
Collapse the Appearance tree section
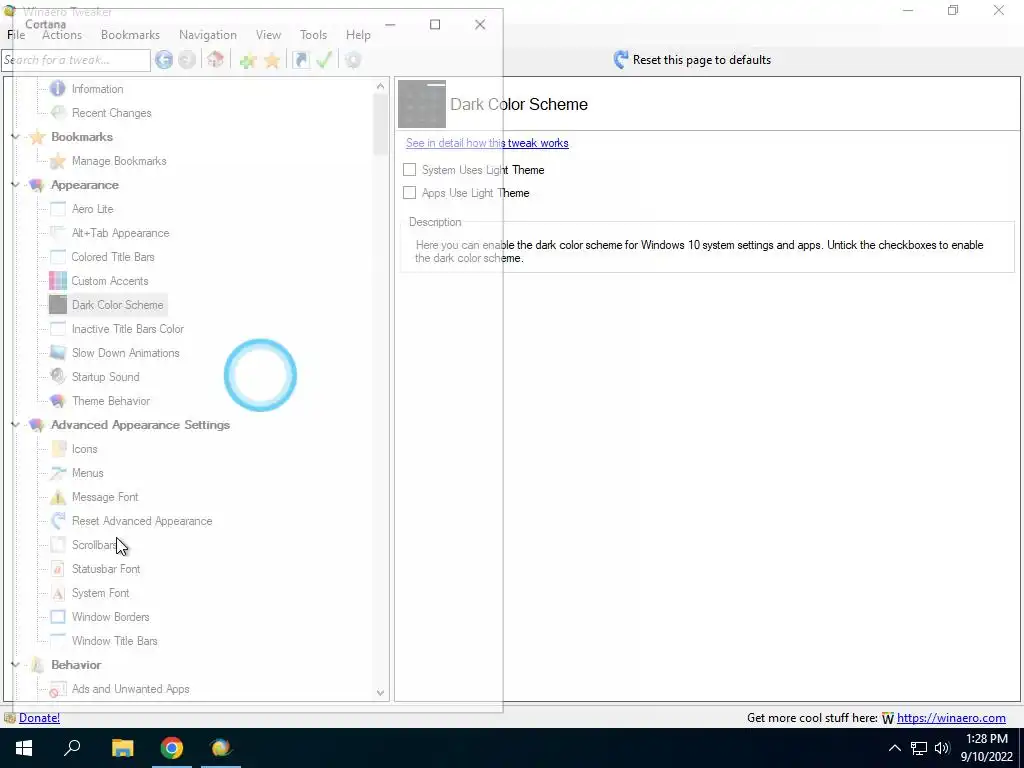15,185
